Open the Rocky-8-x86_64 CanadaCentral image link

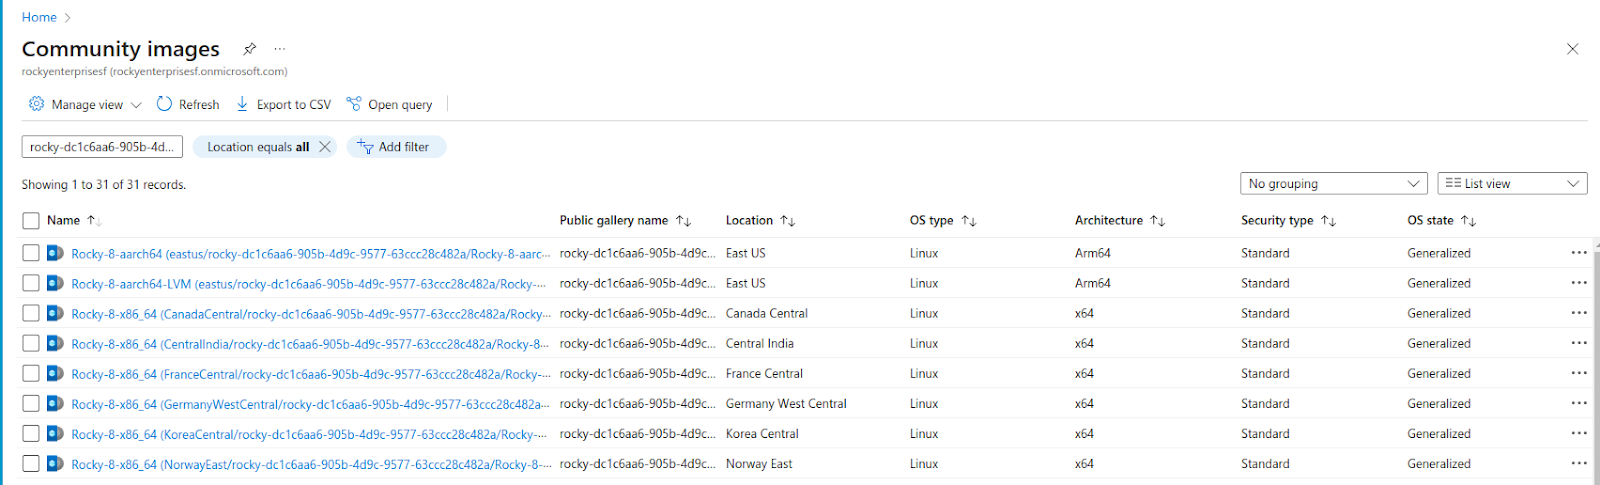click(x=310, y=314)
